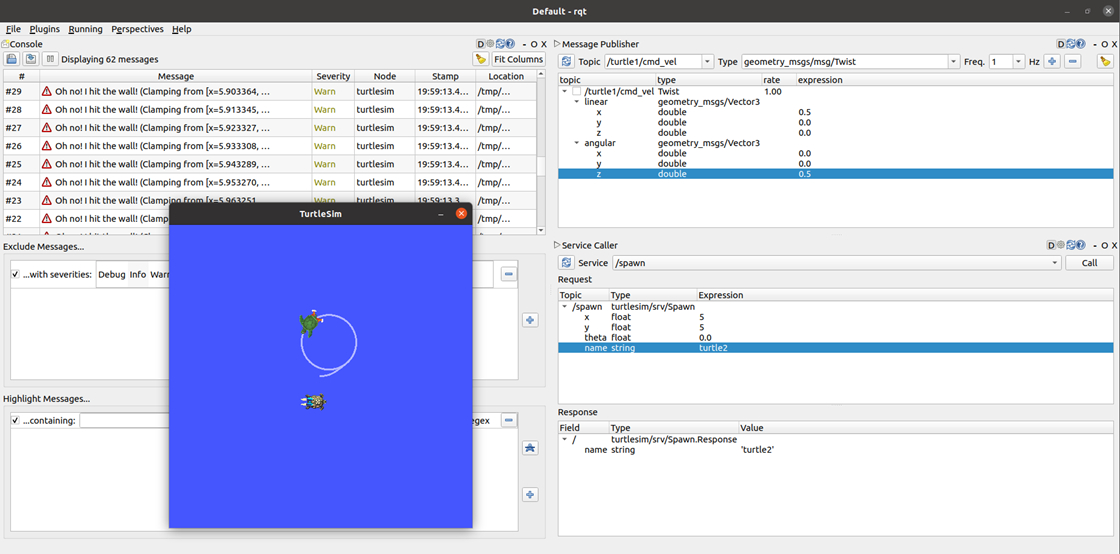Click the Service Caller reload icon
The width and height of the screenshot is (1120, 554).
[1071, 245]
